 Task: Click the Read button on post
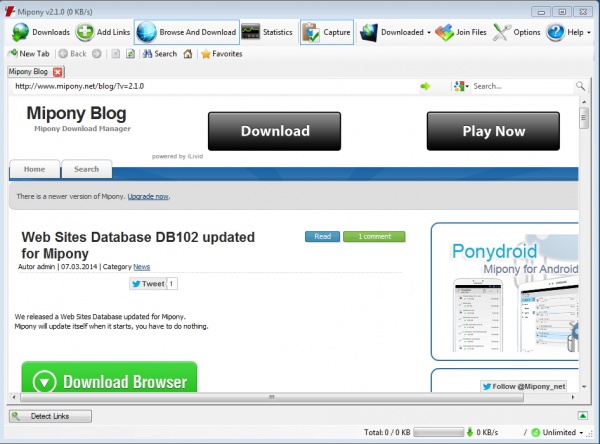[322, 237]
